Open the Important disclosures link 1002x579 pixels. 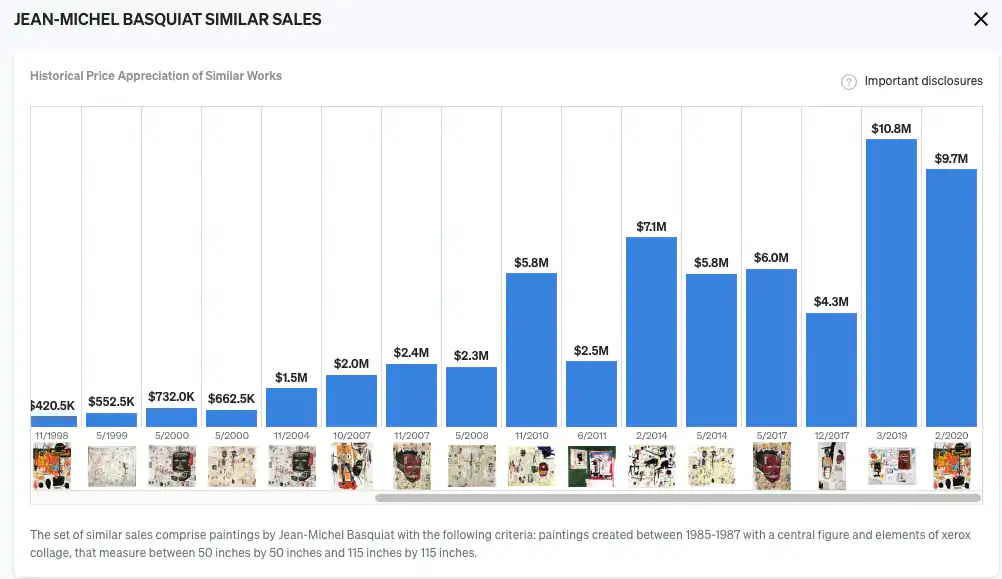pos(923,81)
